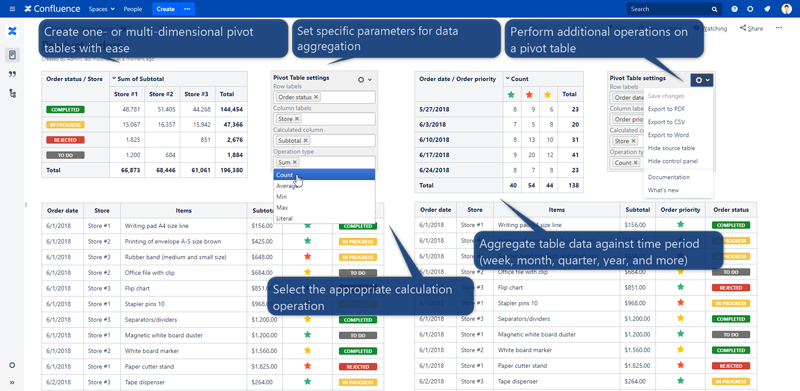The width and height of the screenshot is (800, 391).
Task: Click the 5/27/2018 row label
Action: click(433, 109)
